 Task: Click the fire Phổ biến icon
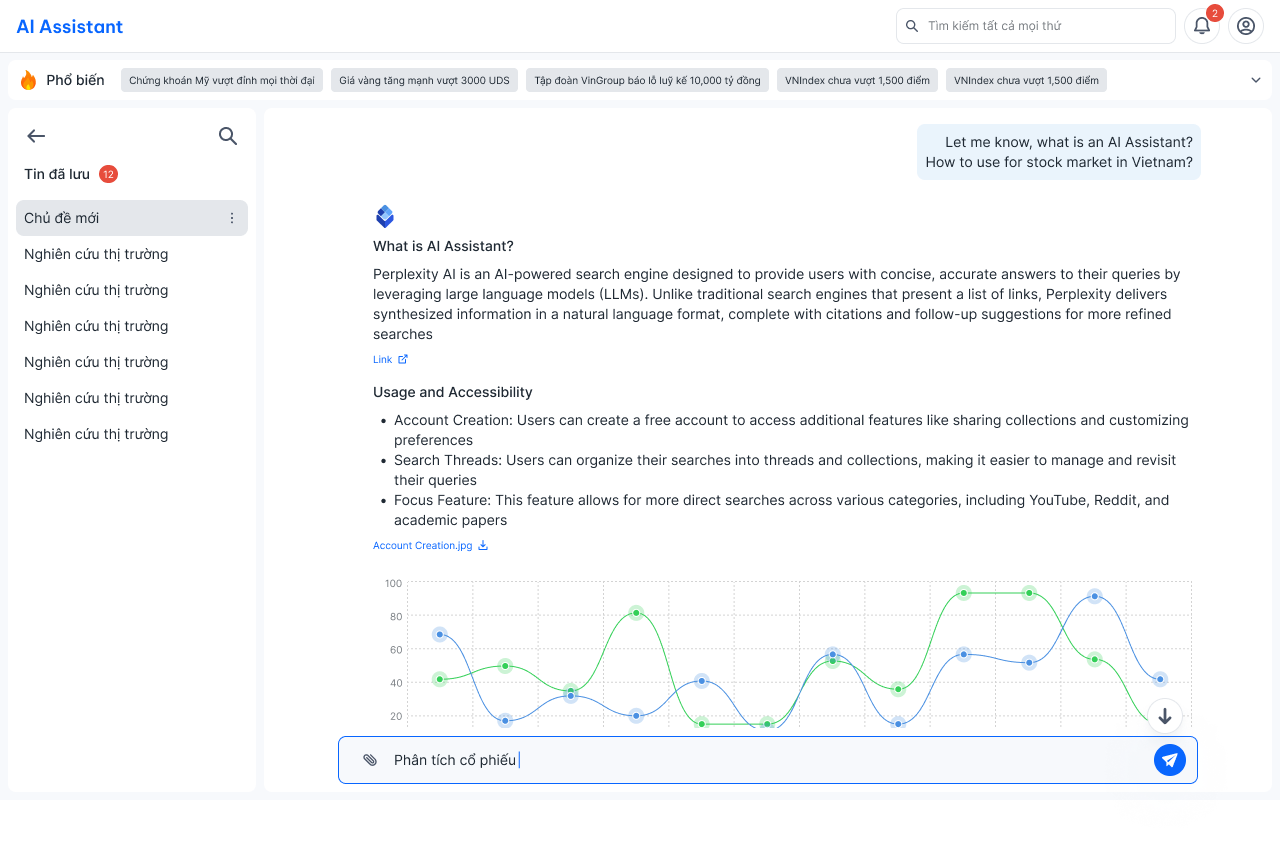(28, 80)
